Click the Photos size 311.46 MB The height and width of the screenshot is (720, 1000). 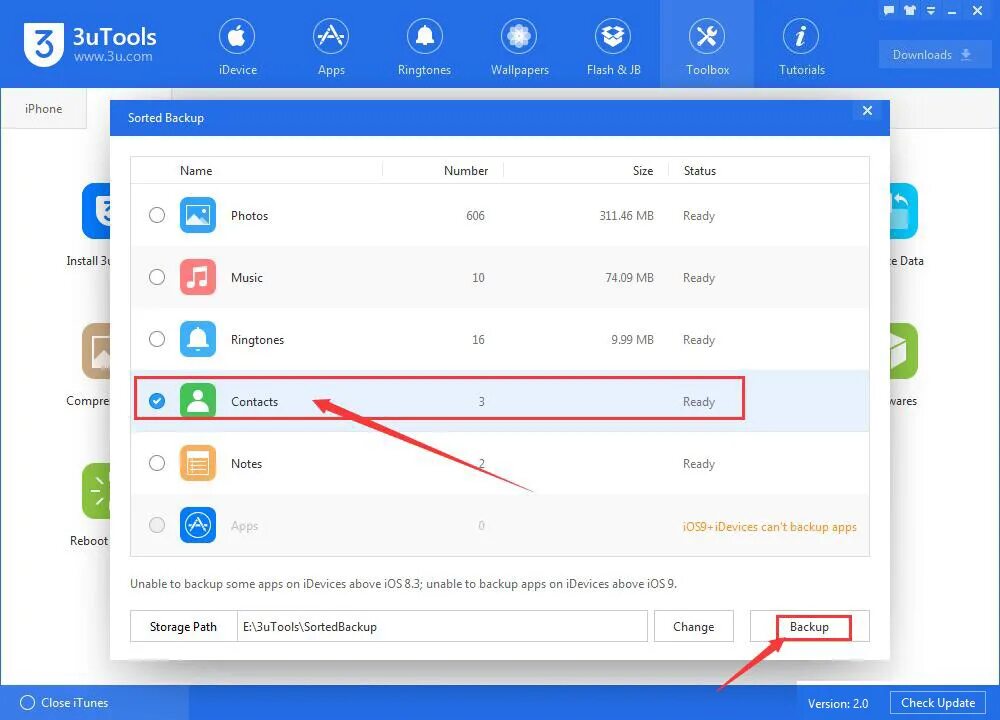[x=626, y=216]
